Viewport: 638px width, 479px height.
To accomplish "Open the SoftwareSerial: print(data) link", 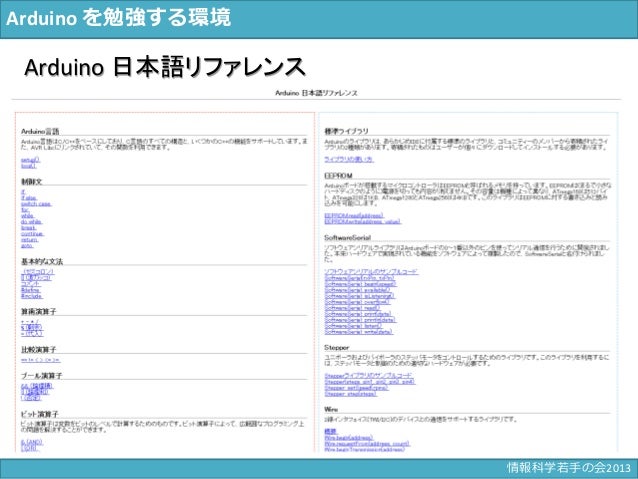I will (x=358, y=314).
